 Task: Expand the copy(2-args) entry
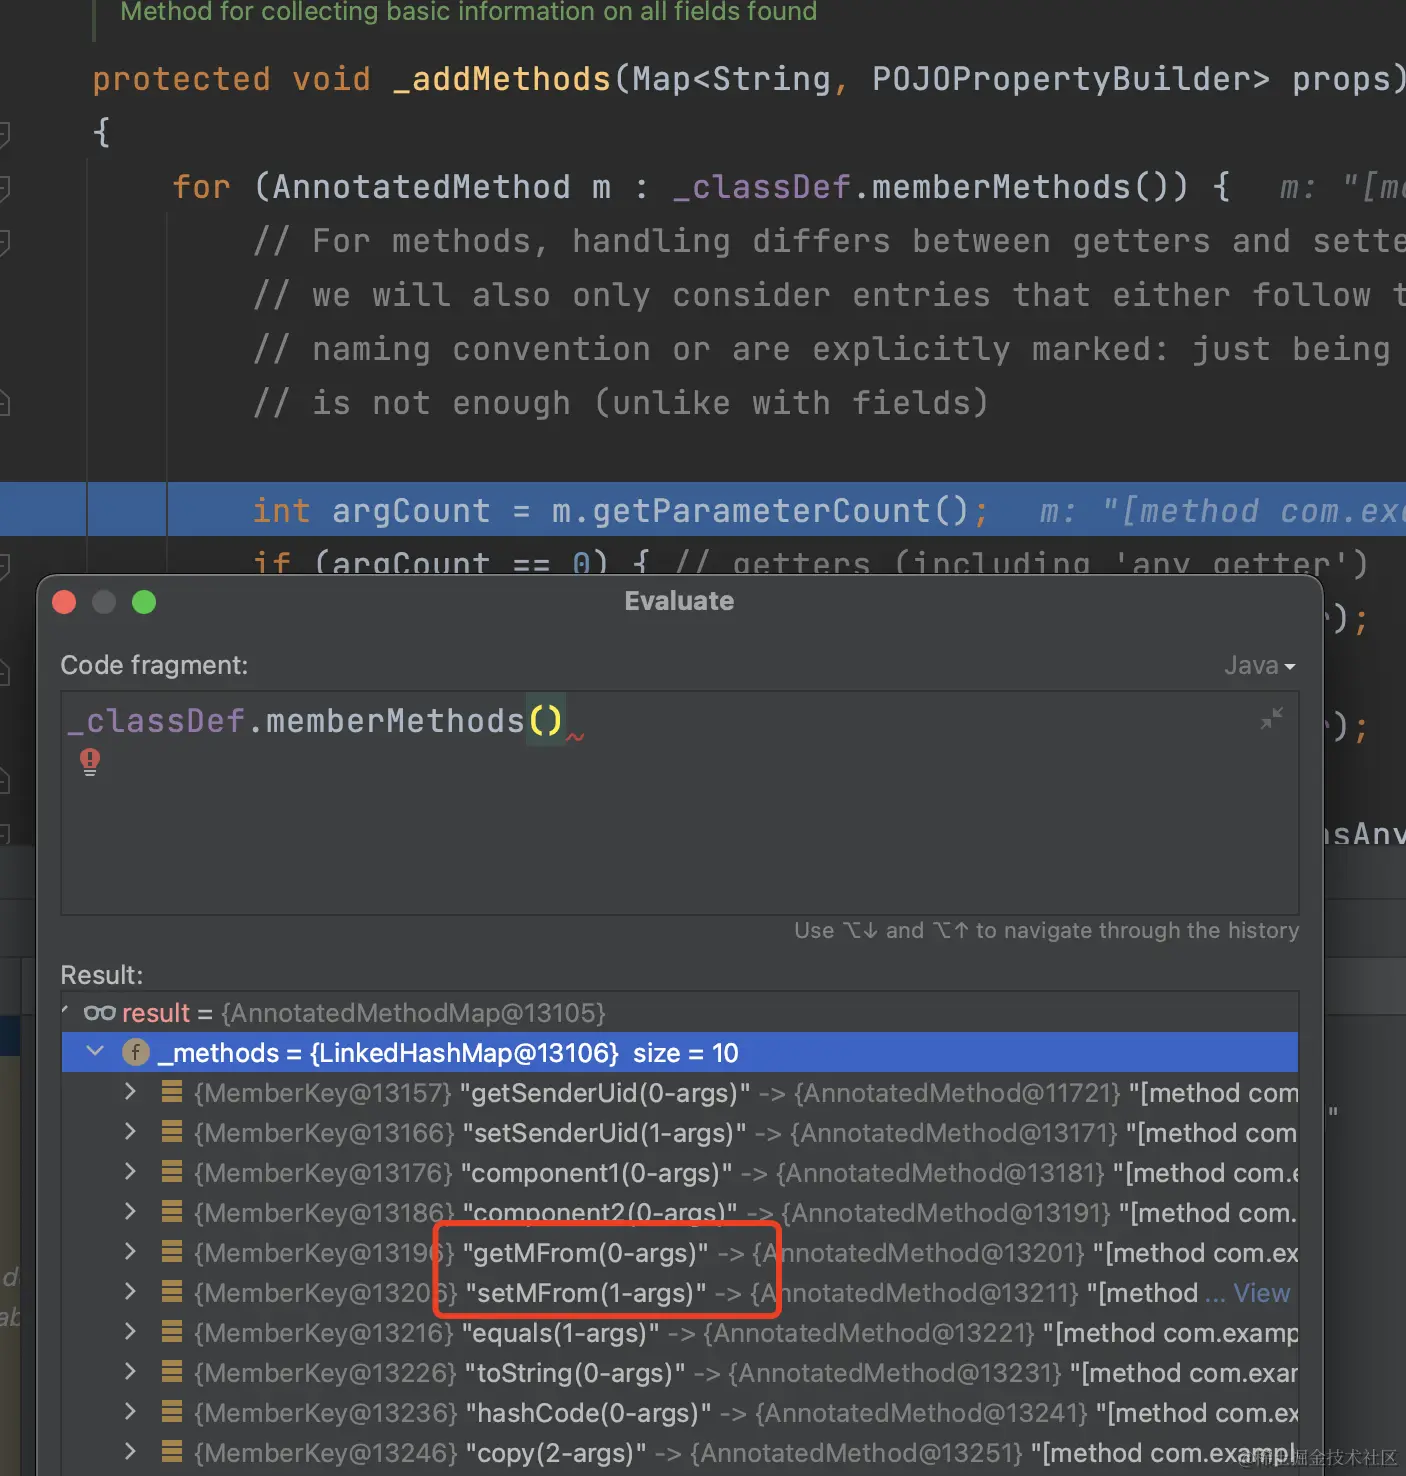[x=130, y=1452]
